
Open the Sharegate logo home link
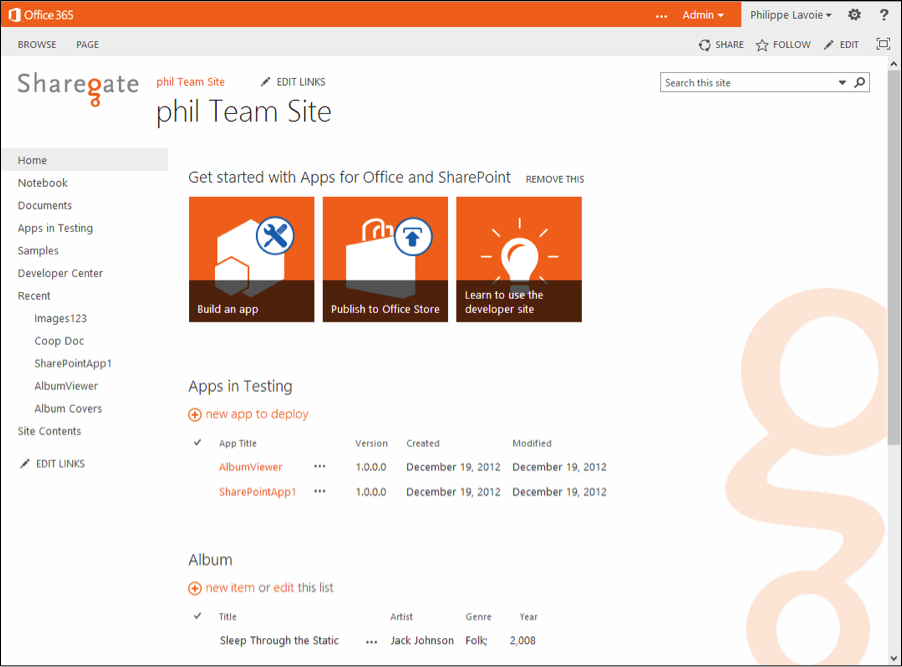(x=78, y=89)
